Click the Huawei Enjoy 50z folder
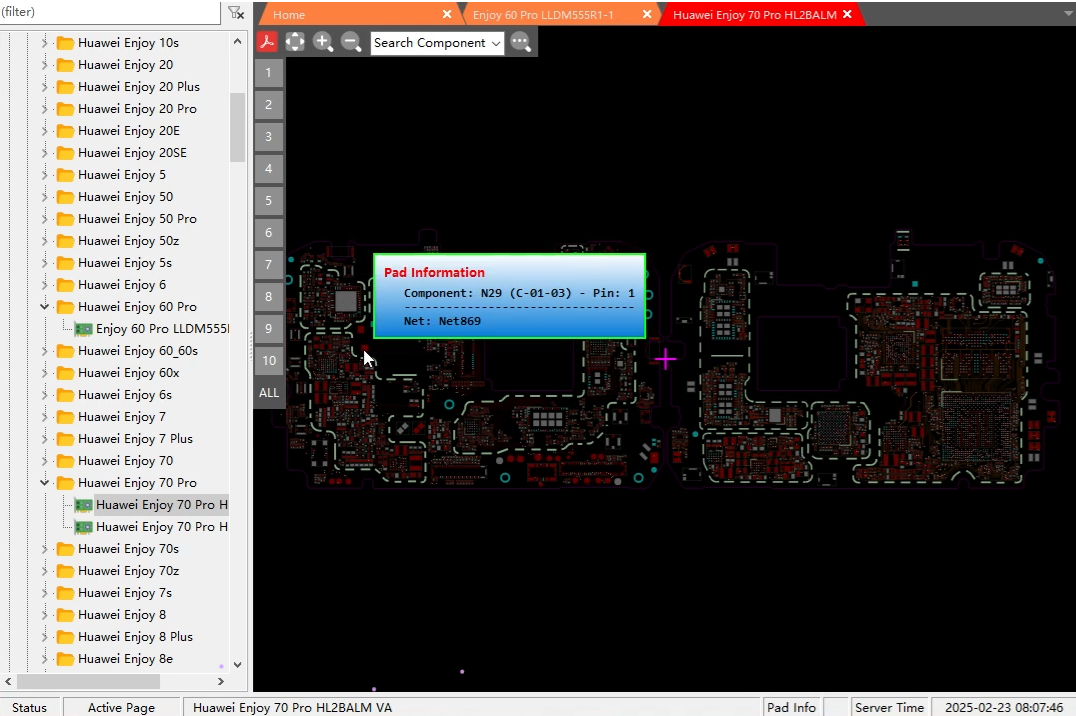This screenshot has width=1076, height=716. click(128, 241)
